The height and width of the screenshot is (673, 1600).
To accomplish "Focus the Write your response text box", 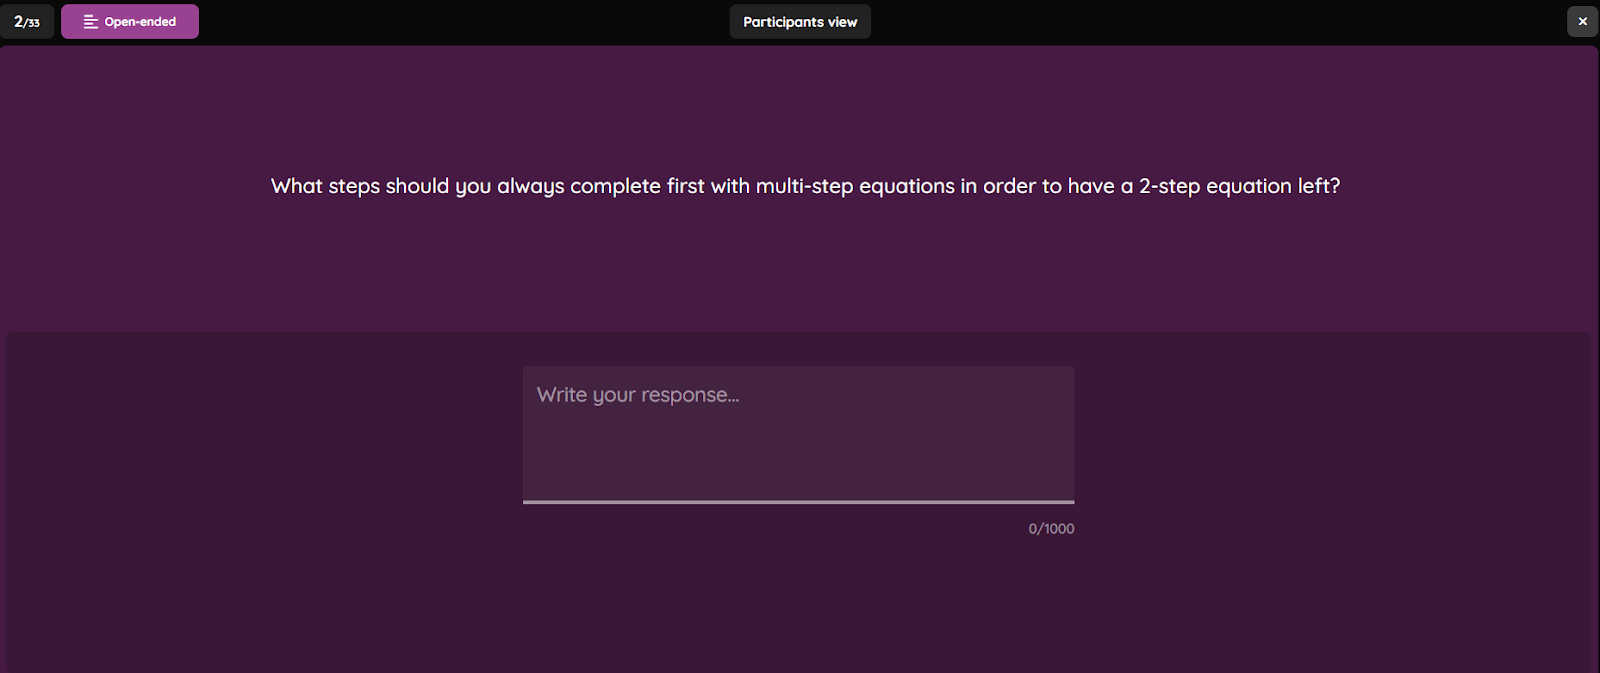I will (x=798, y=433).
